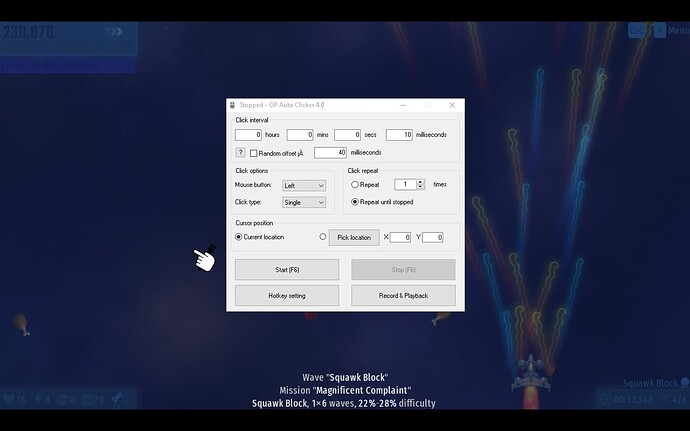
Task: Select the Pick location radio button
Action: click(x=323, y=236)
